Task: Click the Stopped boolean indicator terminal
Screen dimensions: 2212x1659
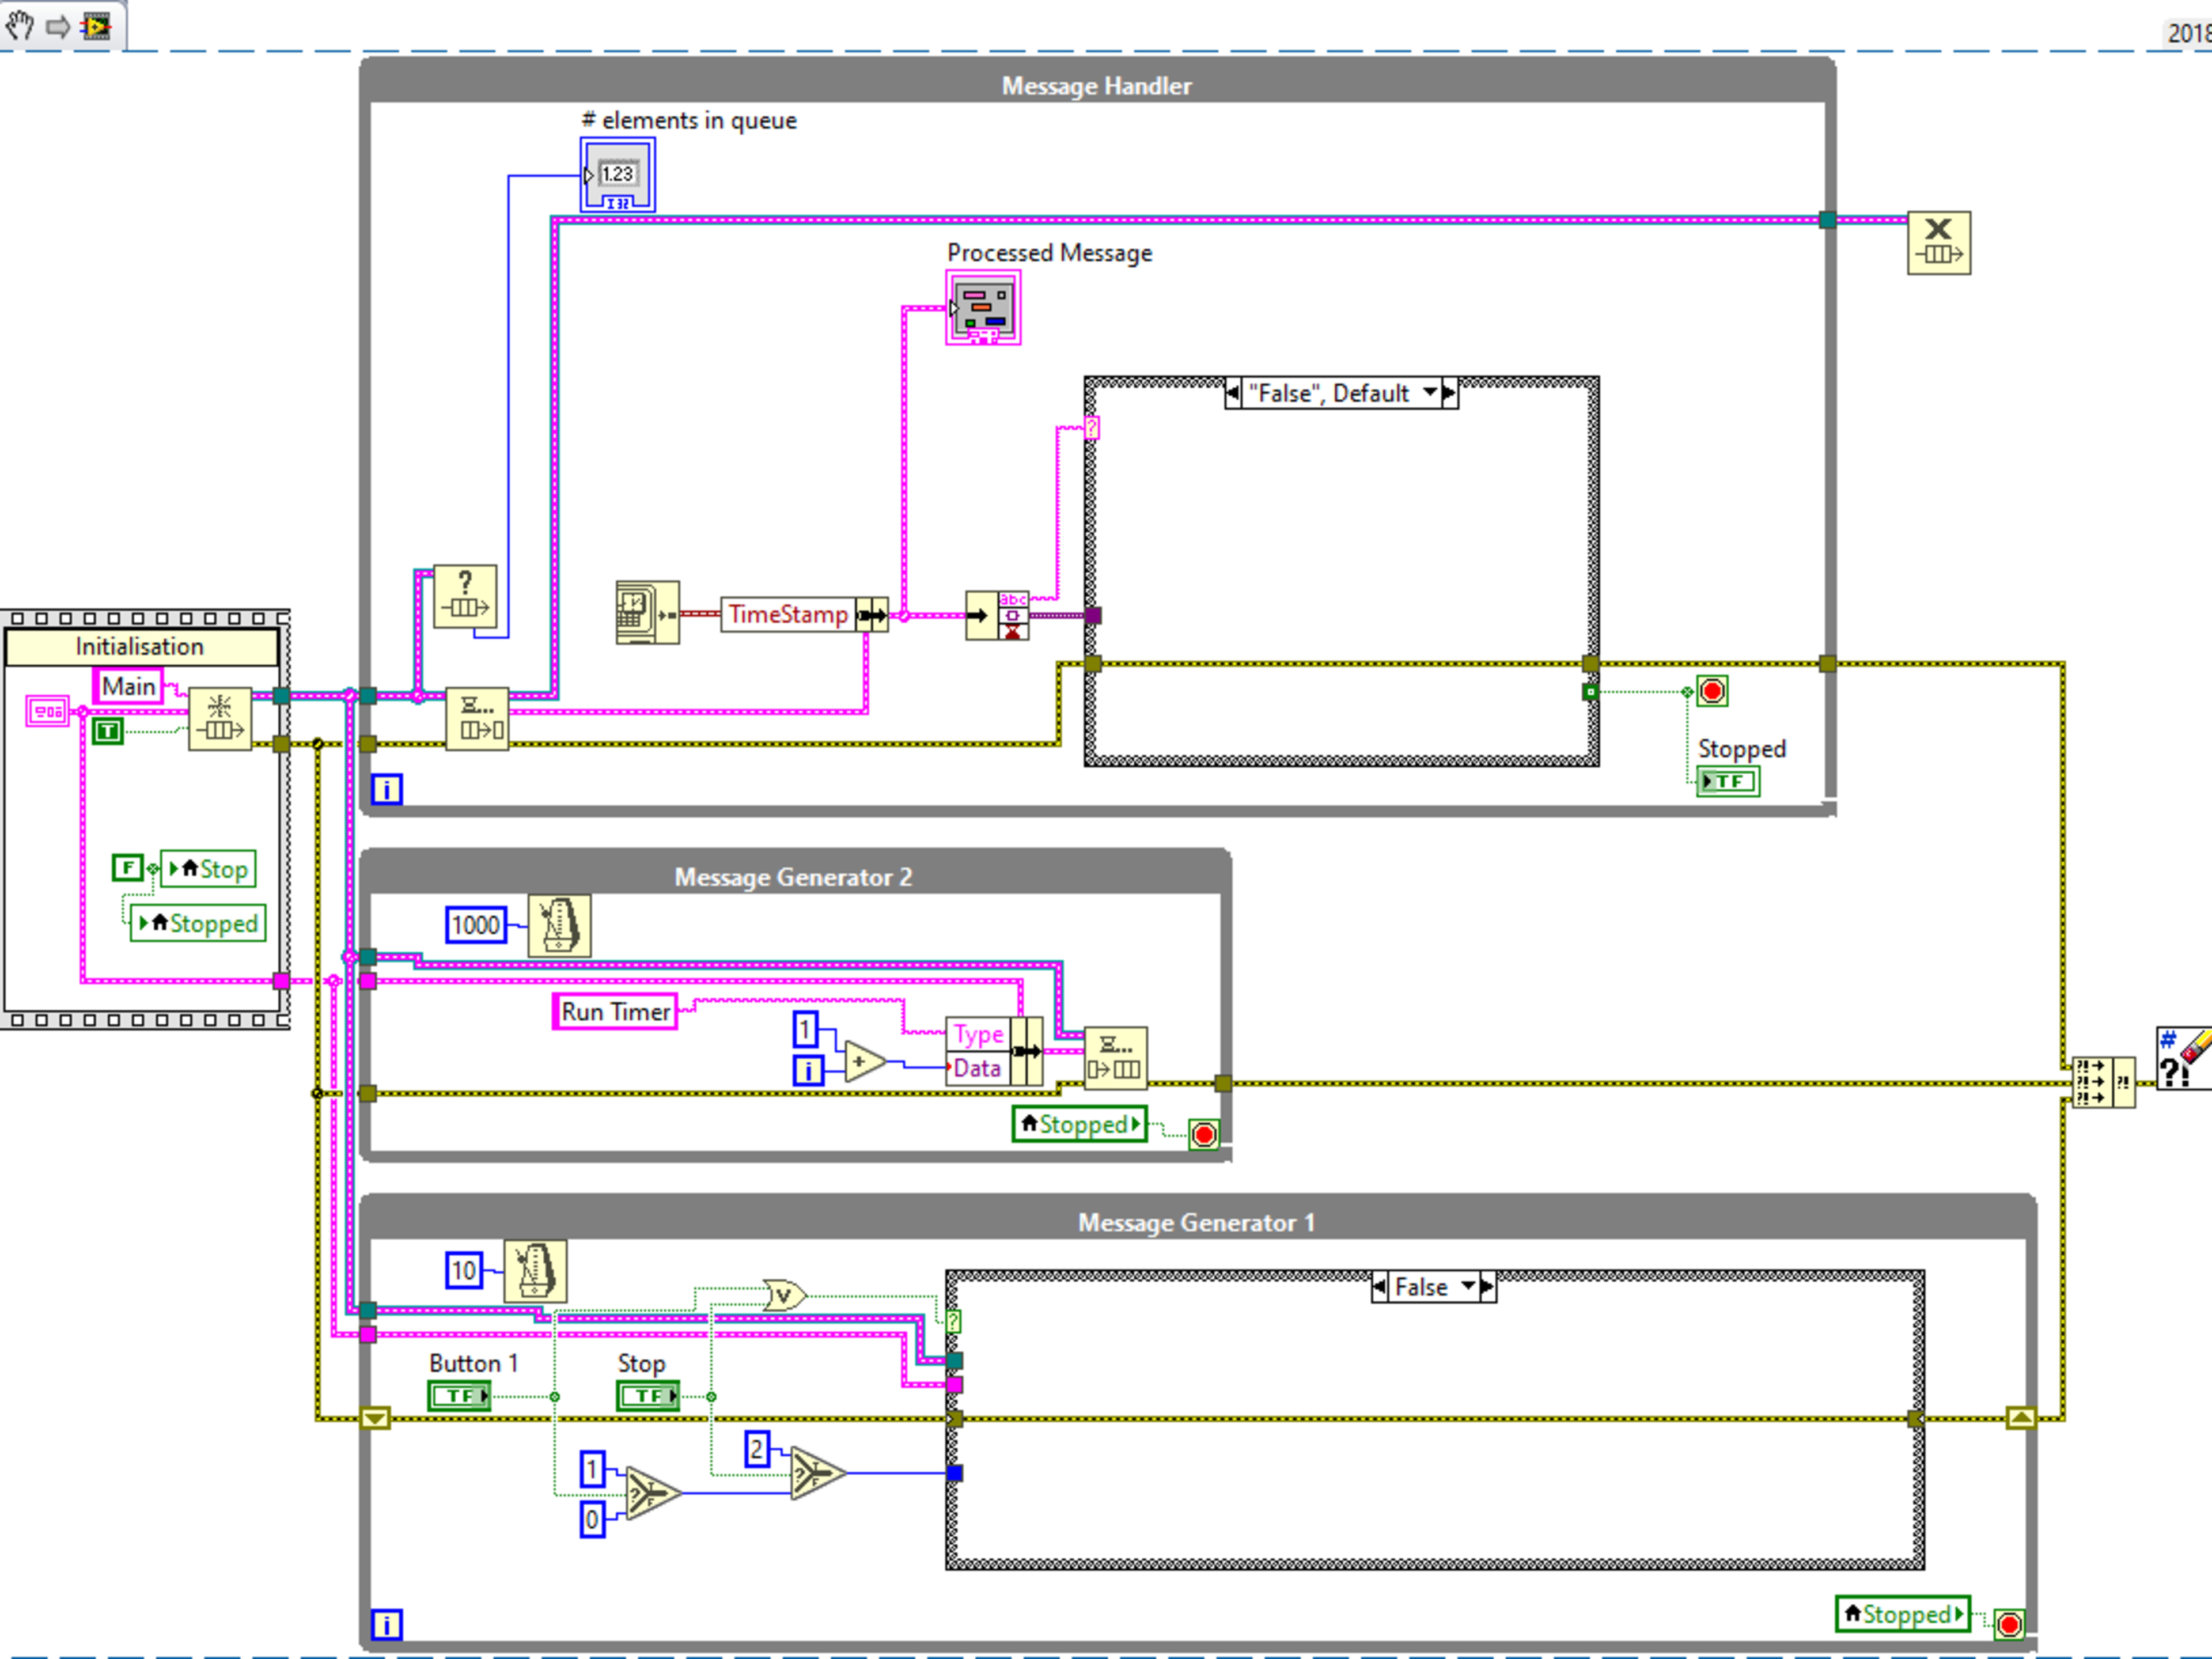Action: pyautogui.click(x=1728, y=781)
